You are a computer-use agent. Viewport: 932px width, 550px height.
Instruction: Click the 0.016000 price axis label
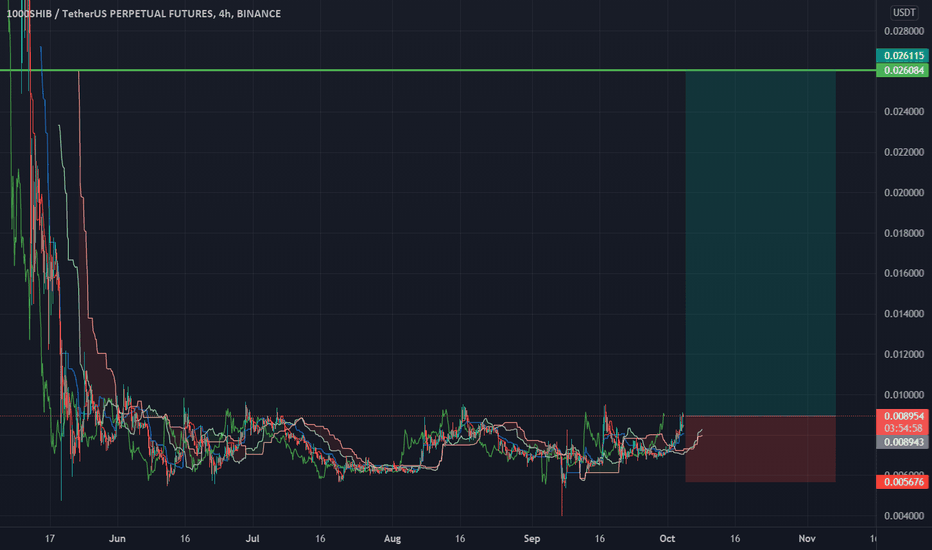point(903,273)
